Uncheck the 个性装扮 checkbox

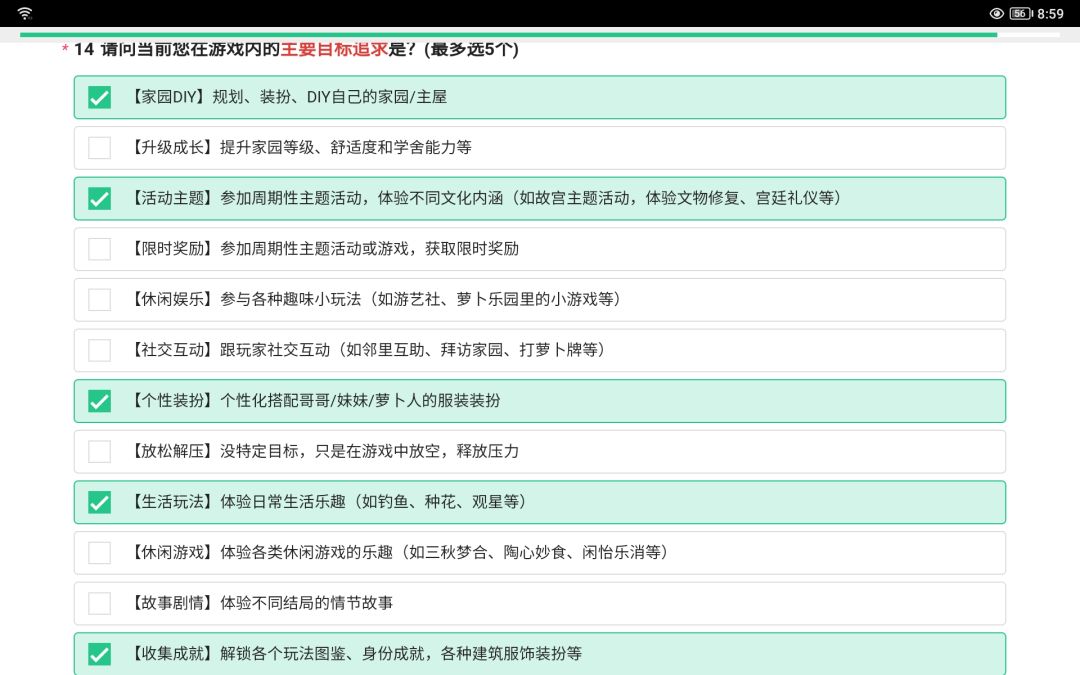[x=99, y=401]
